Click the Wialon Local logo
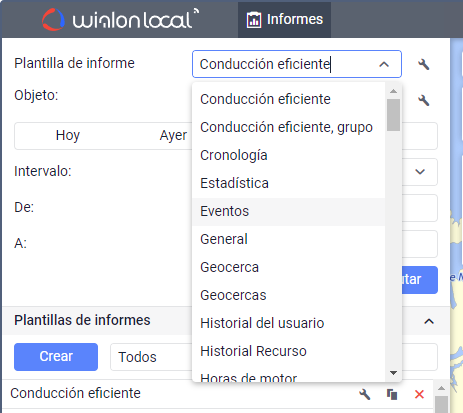 click(120, 20)
